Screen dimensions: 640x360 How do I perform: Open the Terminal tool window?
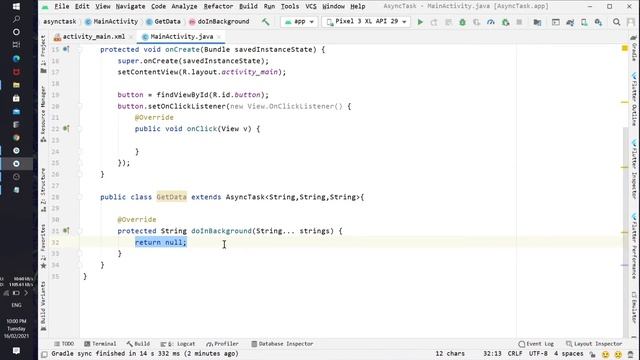[x=100, y=344]
